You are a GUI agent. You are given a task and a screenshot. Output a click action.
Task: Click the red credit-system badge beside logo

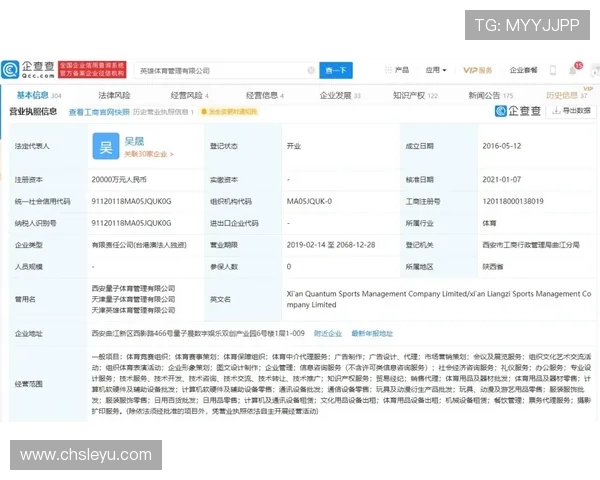tap(92, 70)
